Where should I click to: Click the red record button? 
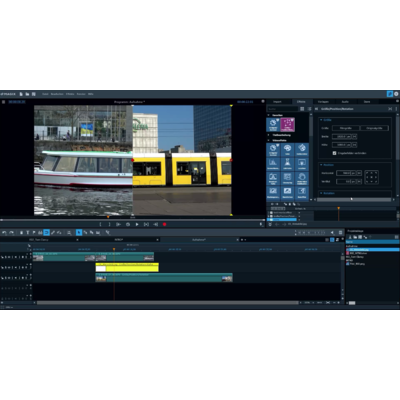164,224
